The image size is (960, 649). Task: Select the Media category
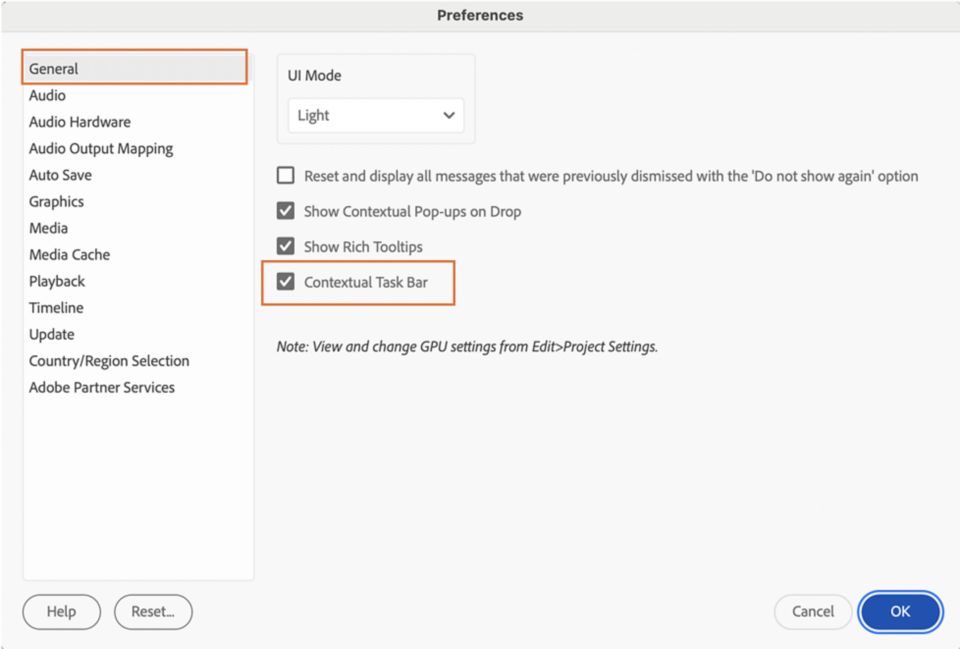48,228
